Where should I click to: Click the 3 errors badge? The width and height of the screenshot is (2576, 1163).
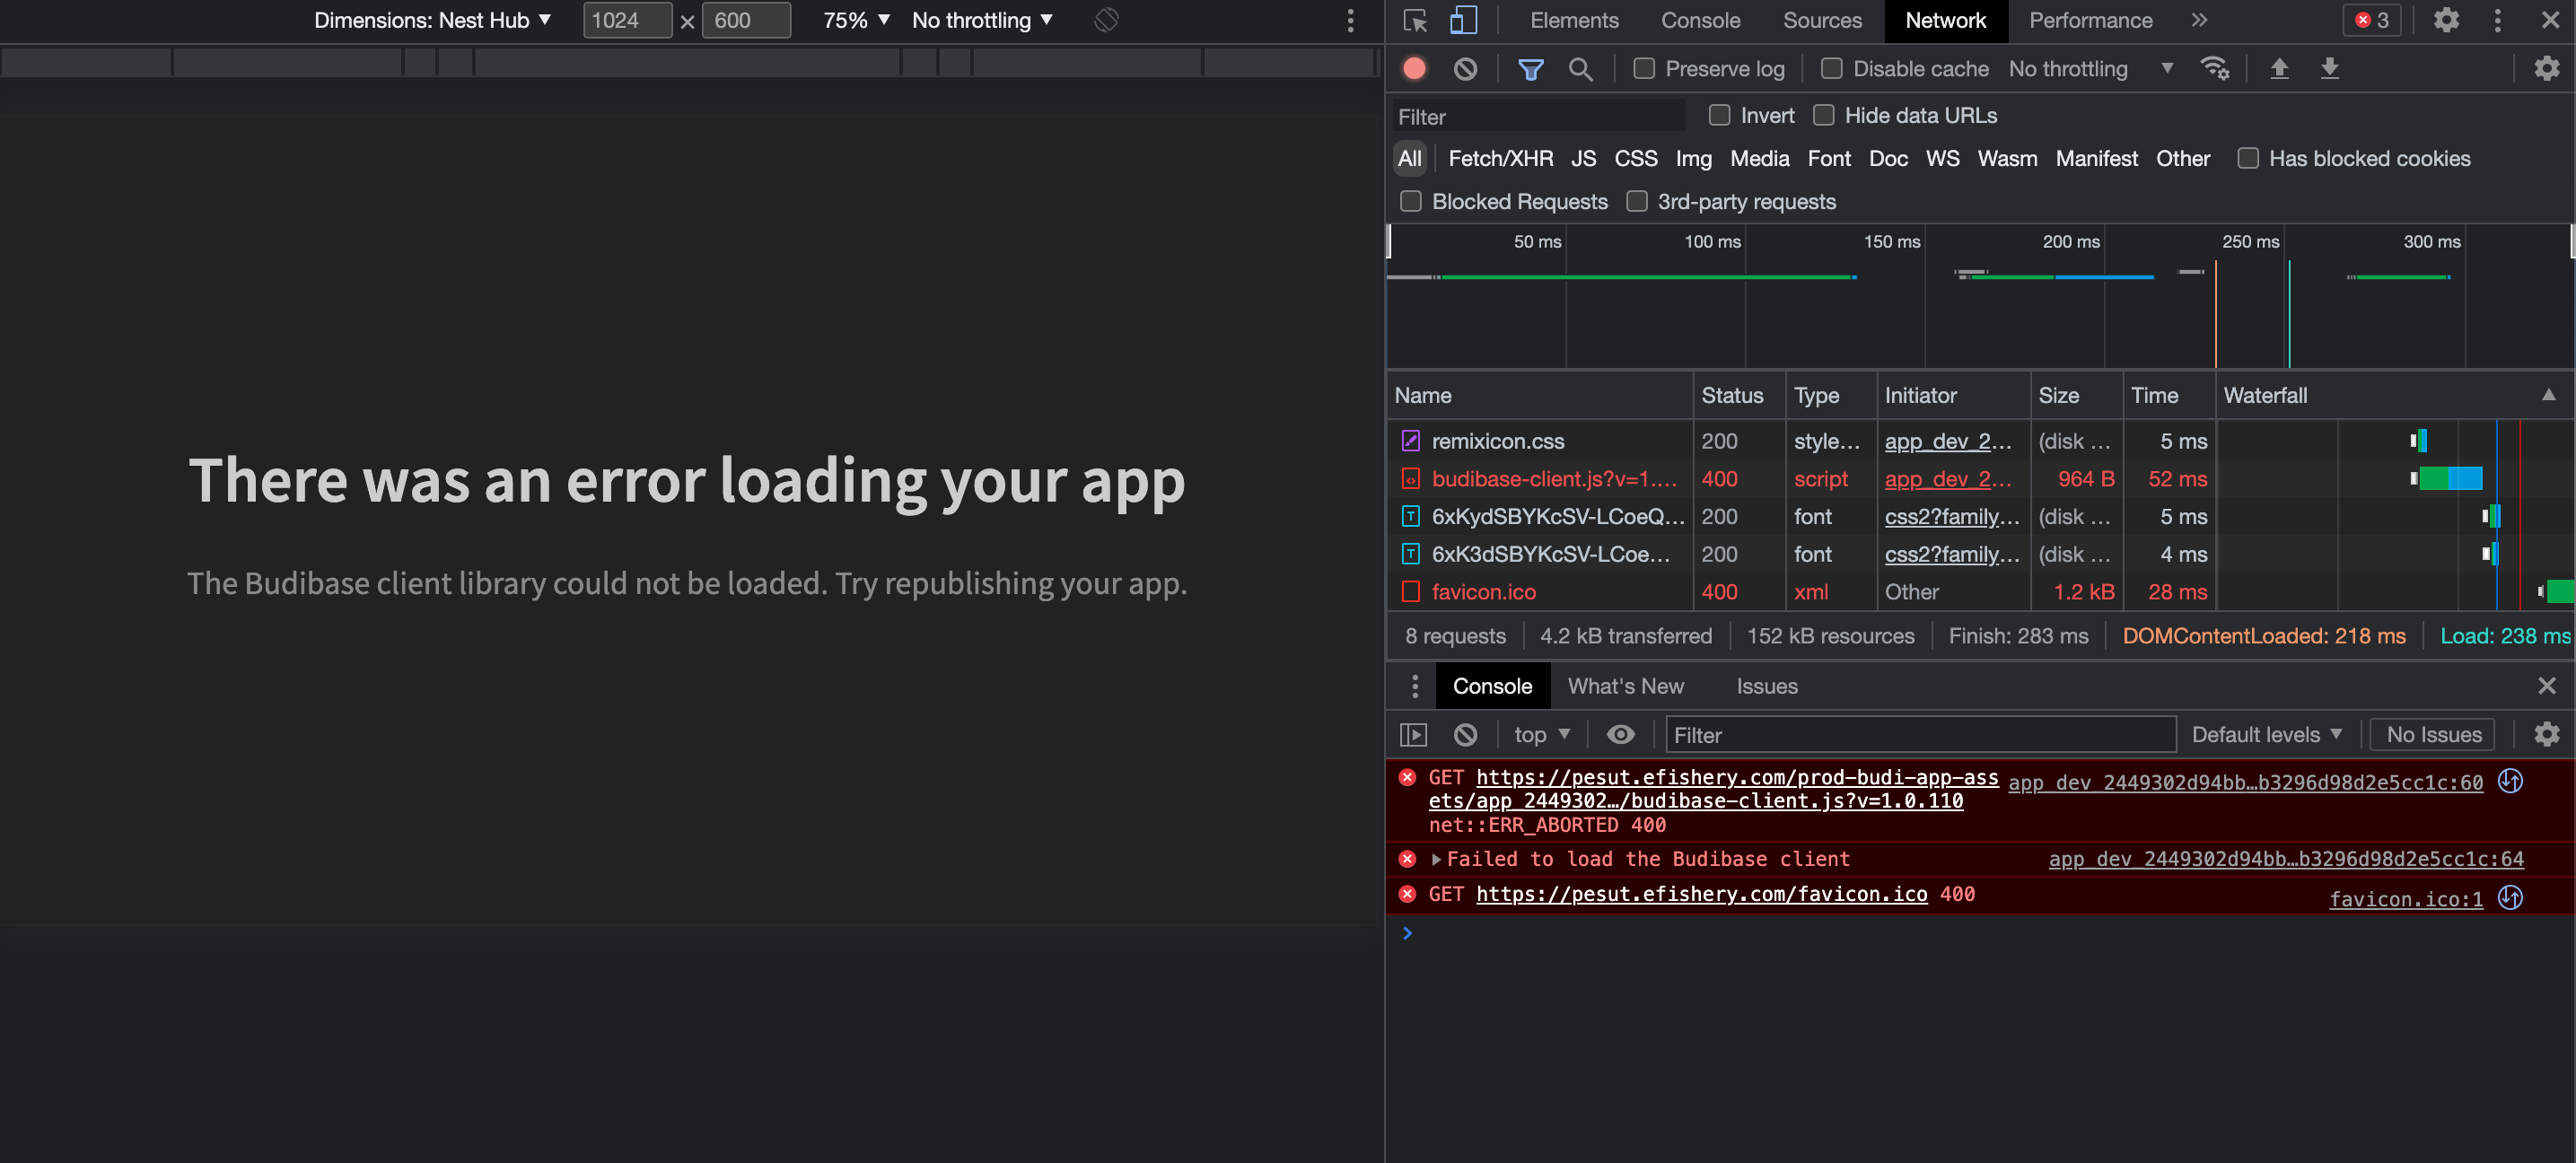pos(2372,20)
